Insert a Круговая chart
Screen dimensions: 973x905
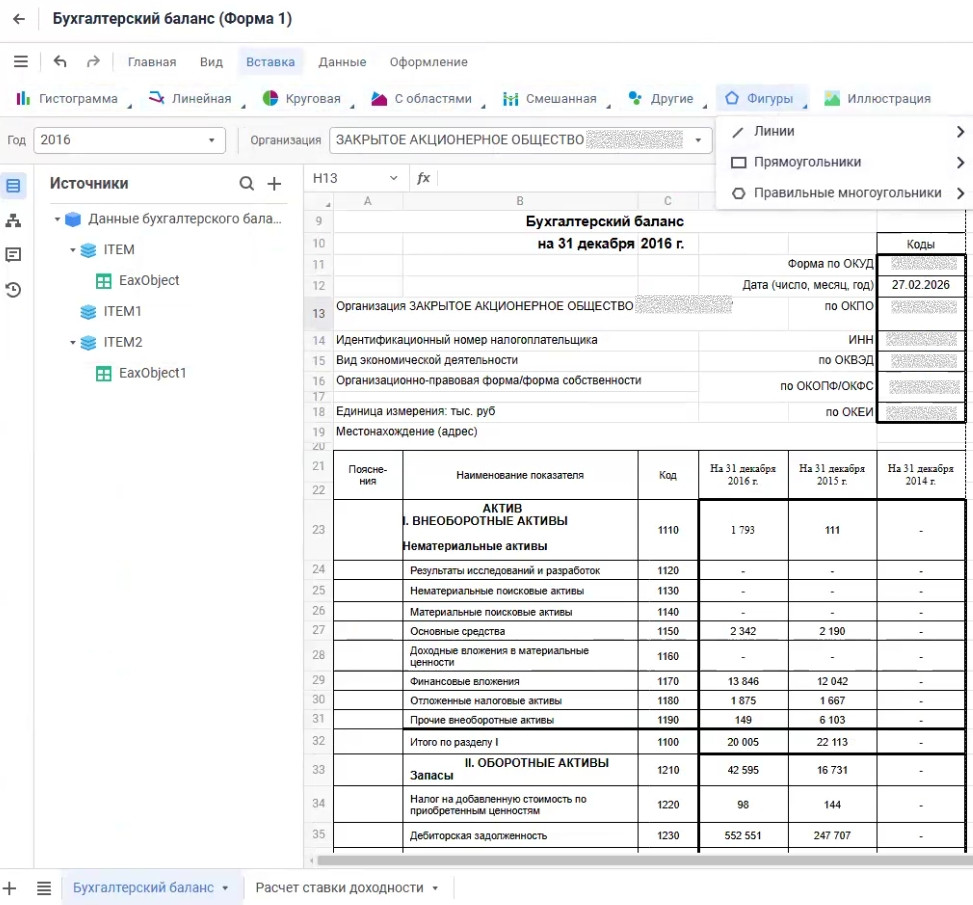pos(308,99)
